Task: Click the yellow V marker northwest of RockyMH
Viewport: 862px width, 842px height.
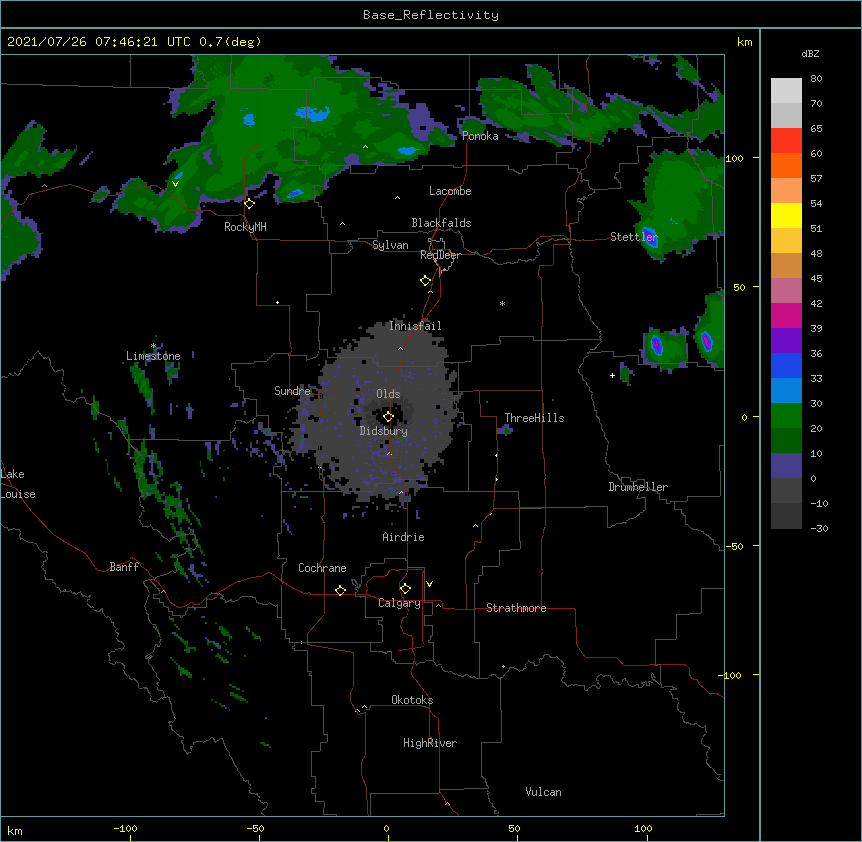Action: pos(175,184)
